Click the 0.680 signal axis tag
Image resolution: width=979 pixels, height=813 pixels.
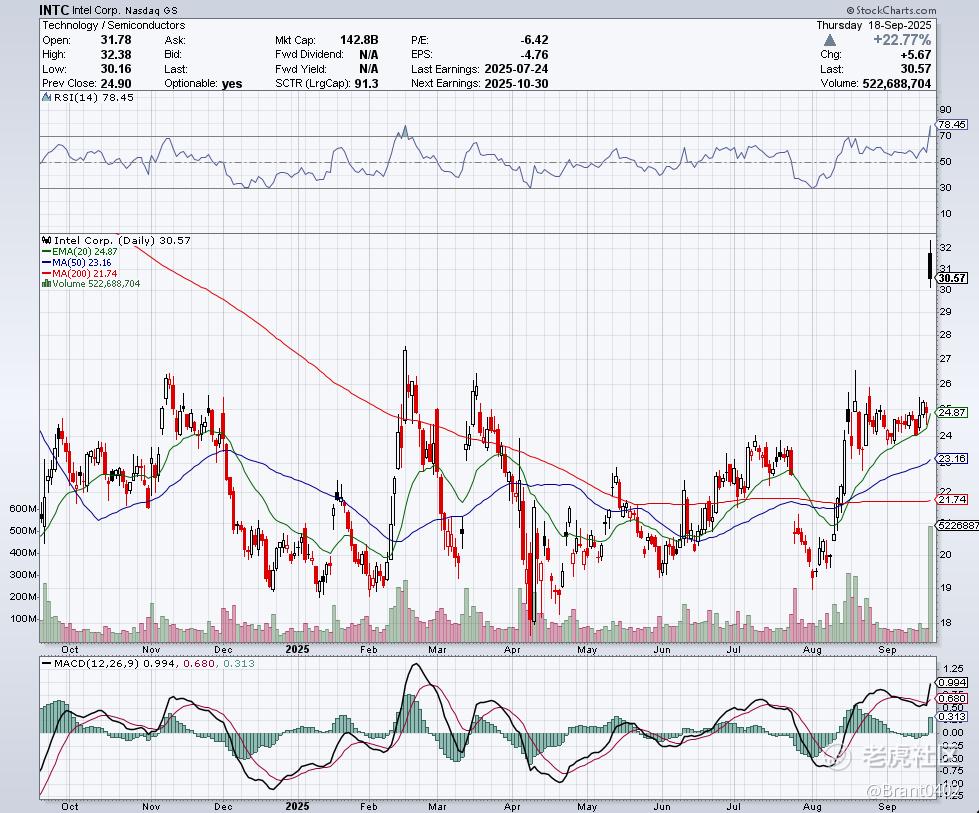(952, 698)
